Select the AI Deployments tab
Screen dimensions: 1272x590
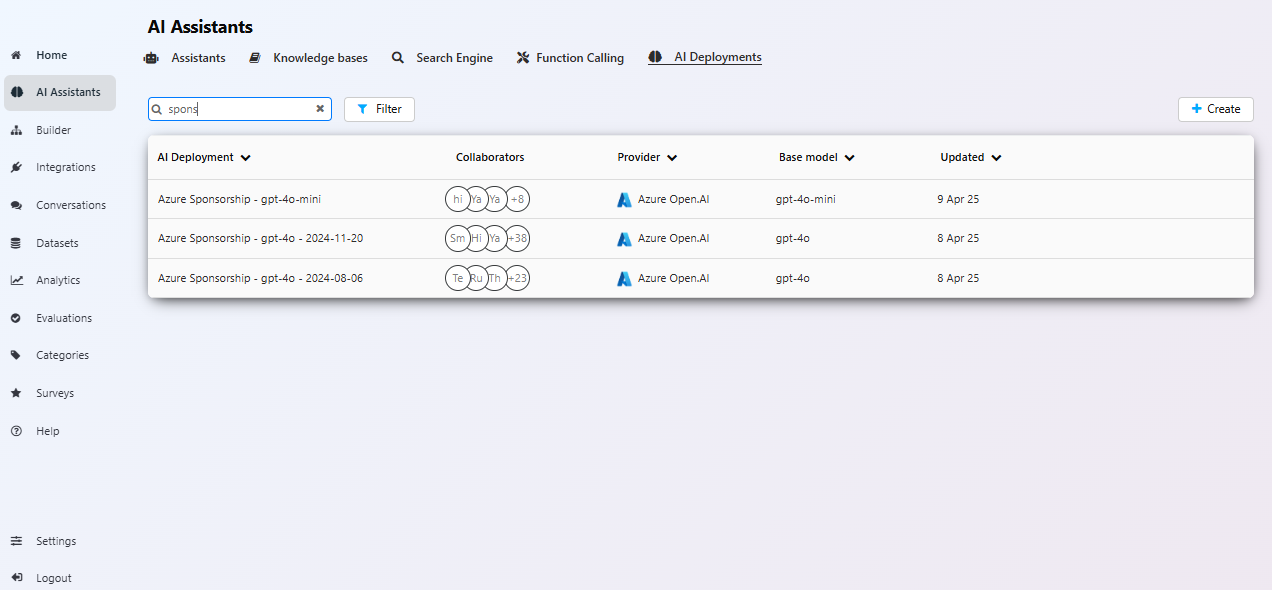pos(705,58)
